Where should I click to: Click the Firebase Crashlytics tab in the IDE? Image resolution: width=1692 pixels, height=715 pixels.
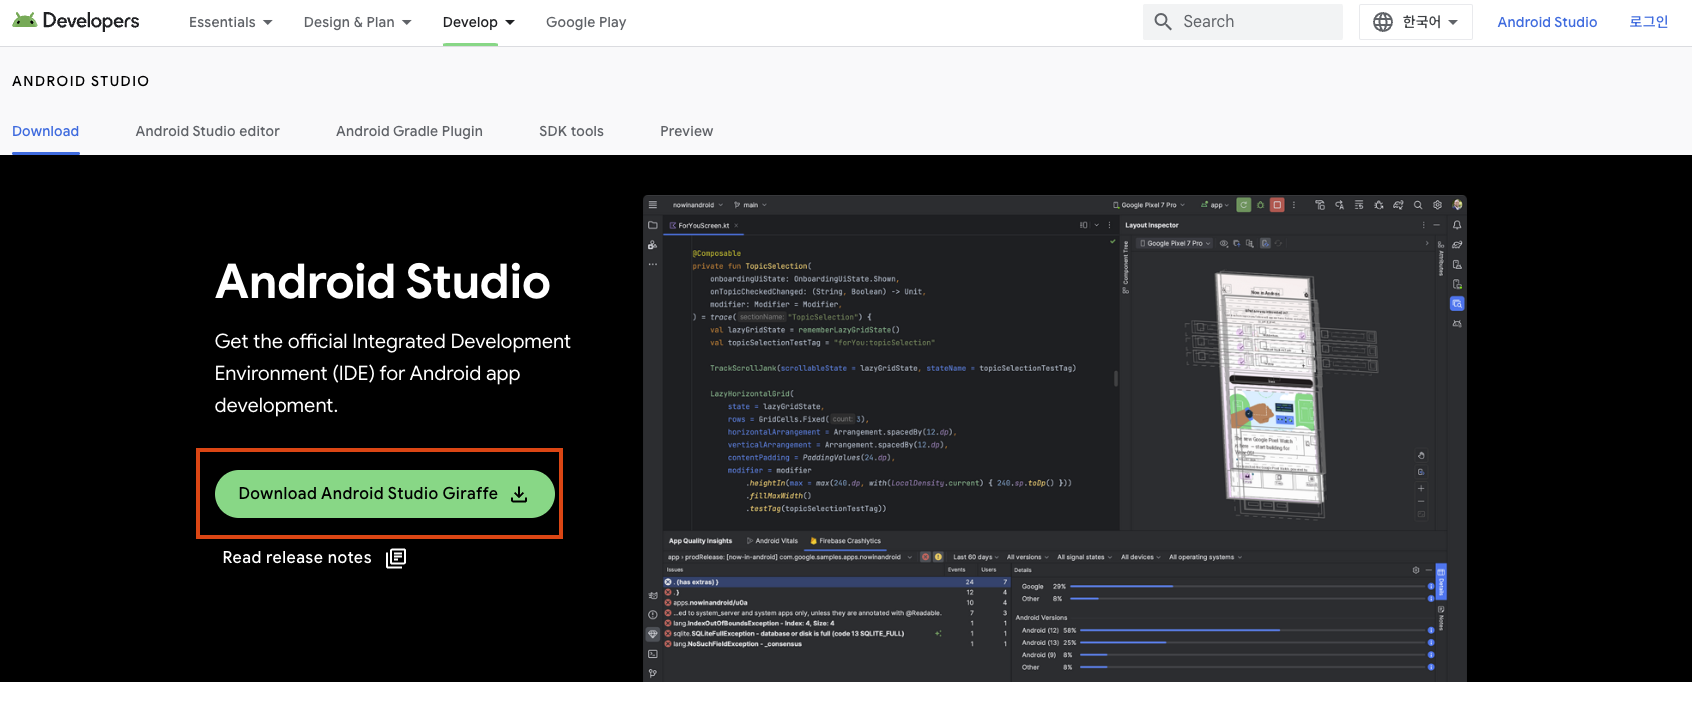pos(846,541)
